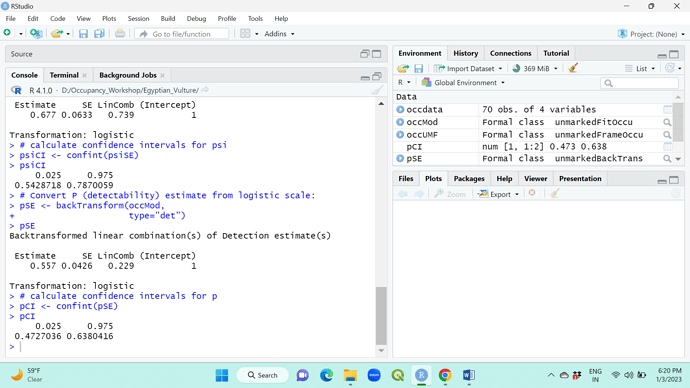This screenshot has width=690, height=388.
Task: Open Word from the taskbar
Action: coord(469,375)
